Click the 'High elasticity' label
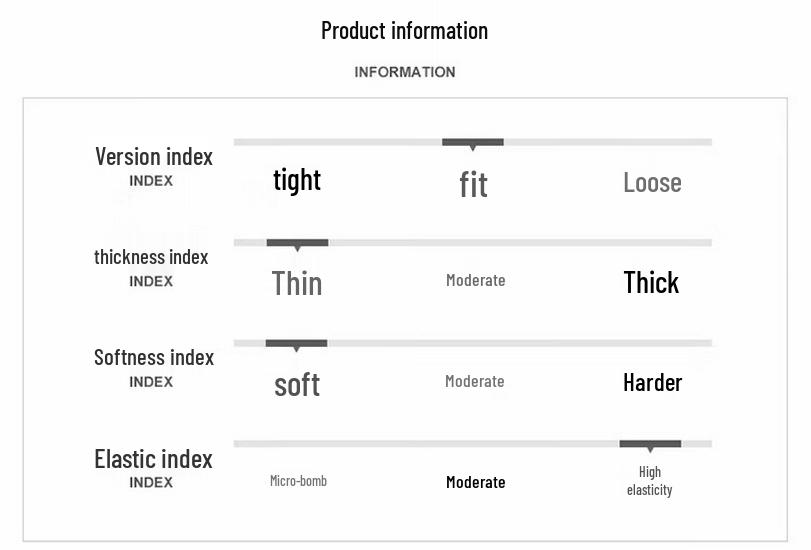Image resolution: width=811 pixels, height=550 pixels. 650,481
